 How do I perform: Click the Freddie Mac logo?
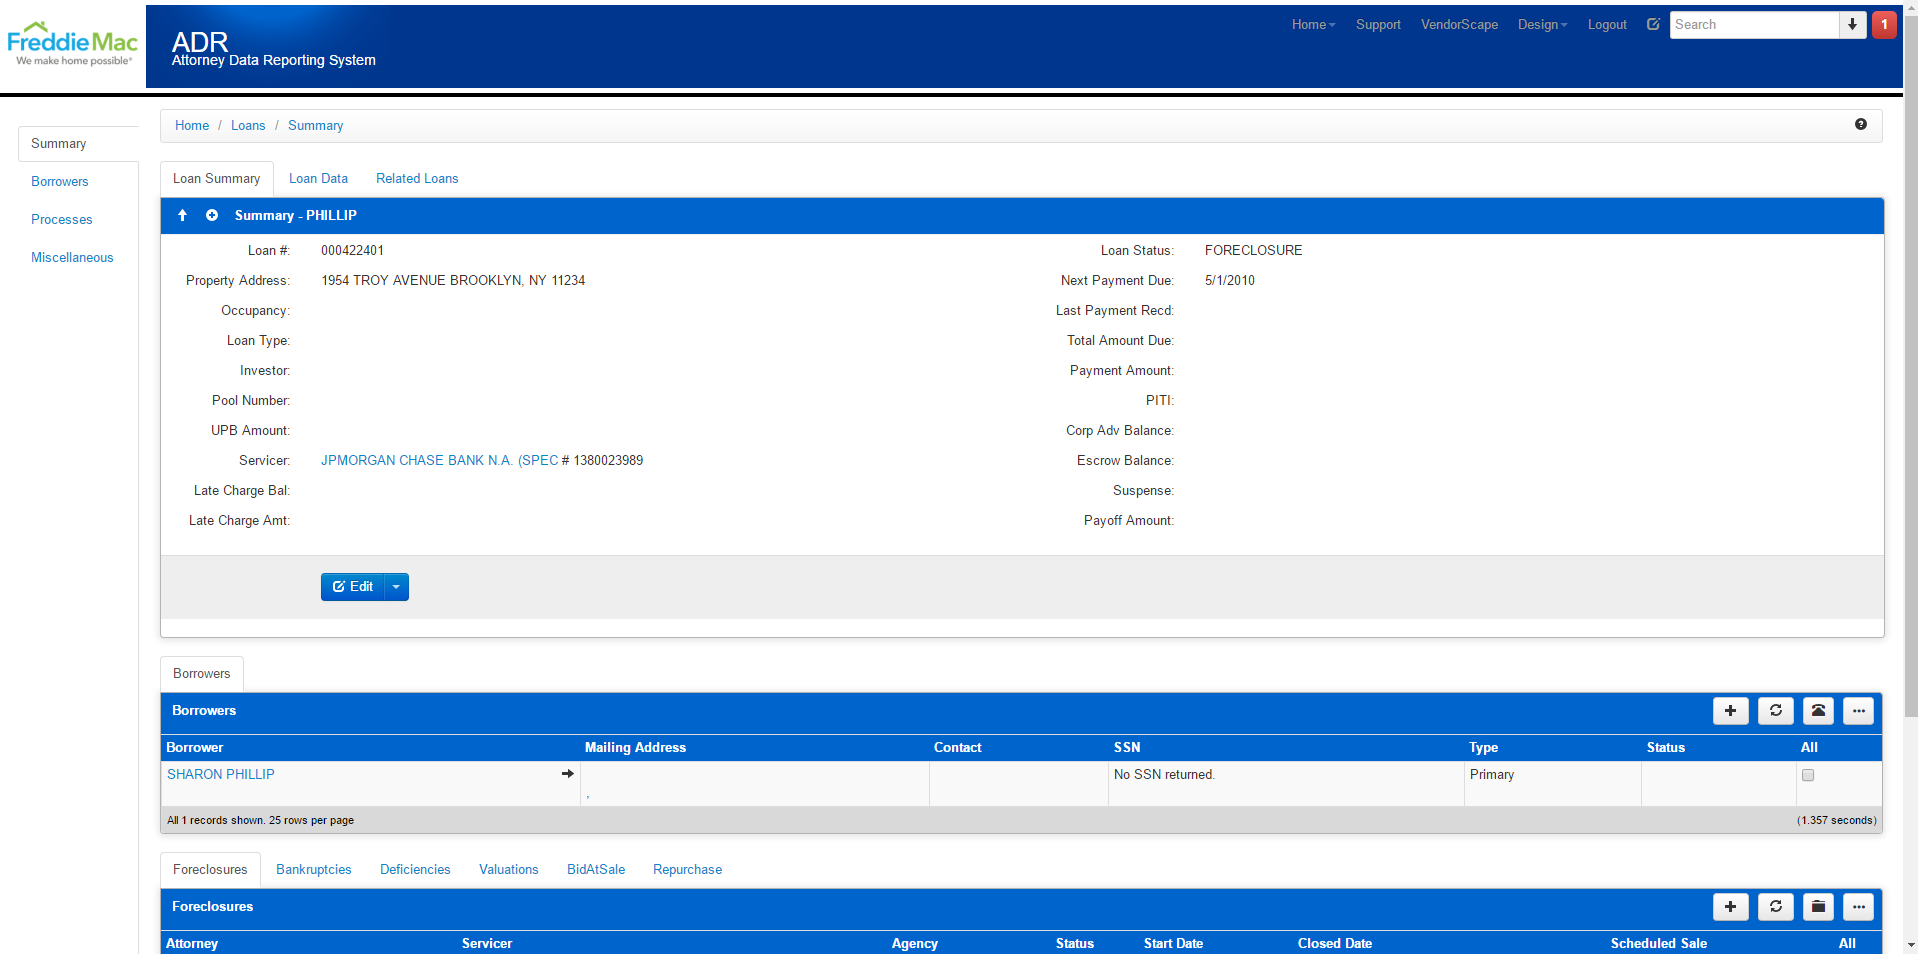coord(72,44)
